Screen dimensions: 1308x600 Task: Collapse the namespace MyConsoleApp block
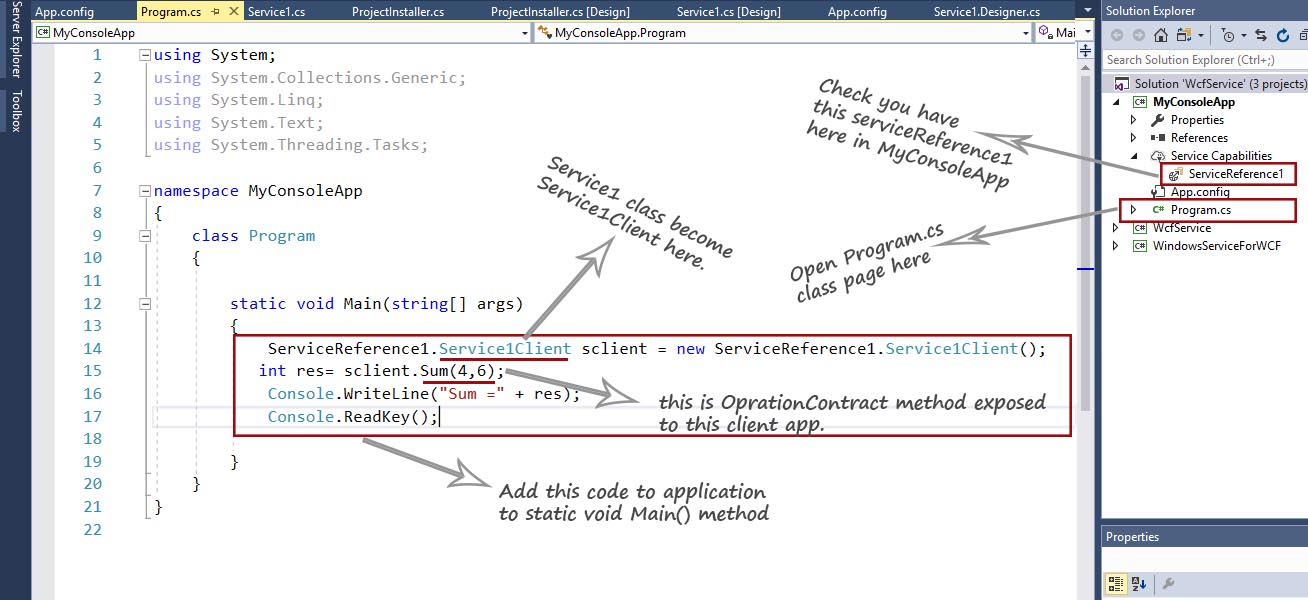[x=146, y=191]
